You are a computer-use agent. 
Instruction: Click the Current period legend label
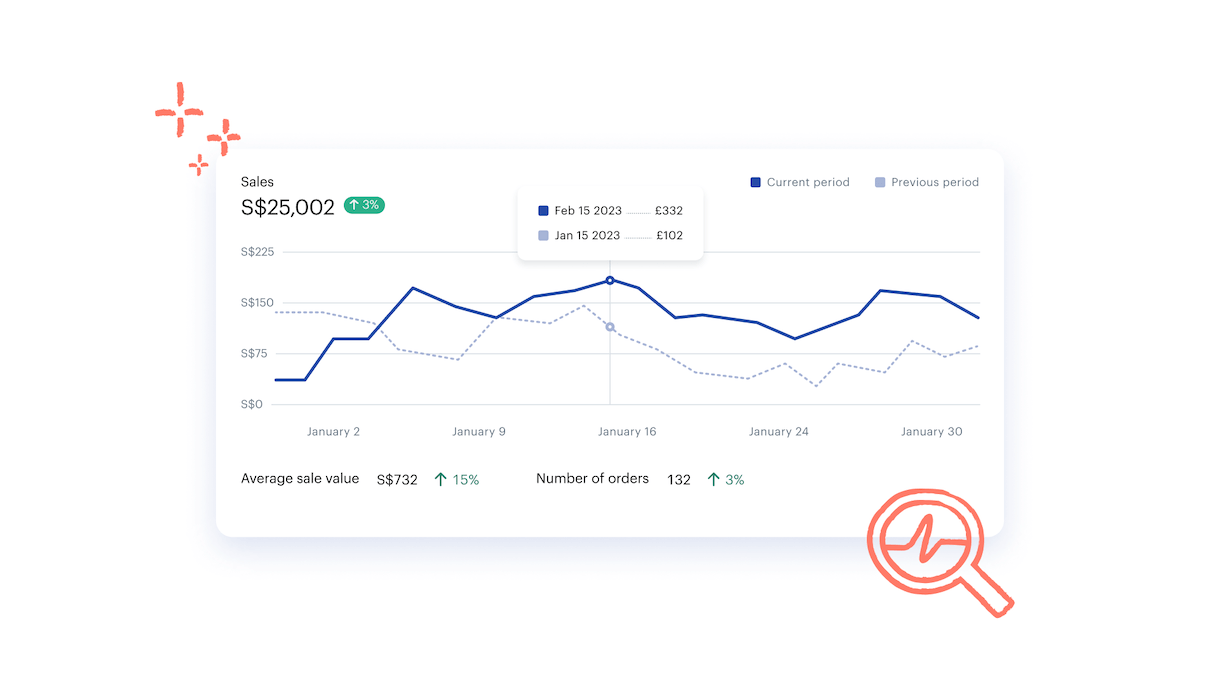click(808, 182)
